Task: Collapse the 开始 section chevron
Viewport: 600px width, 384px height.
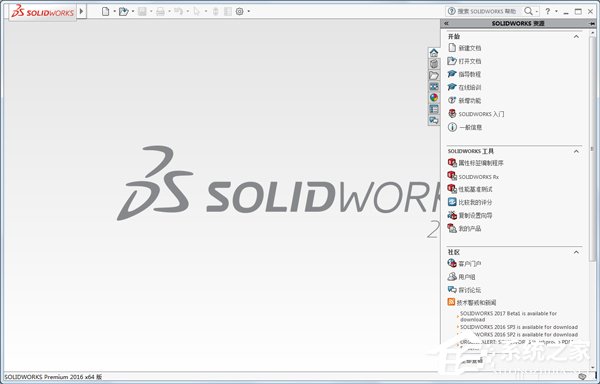Action: tap(576, 36)
